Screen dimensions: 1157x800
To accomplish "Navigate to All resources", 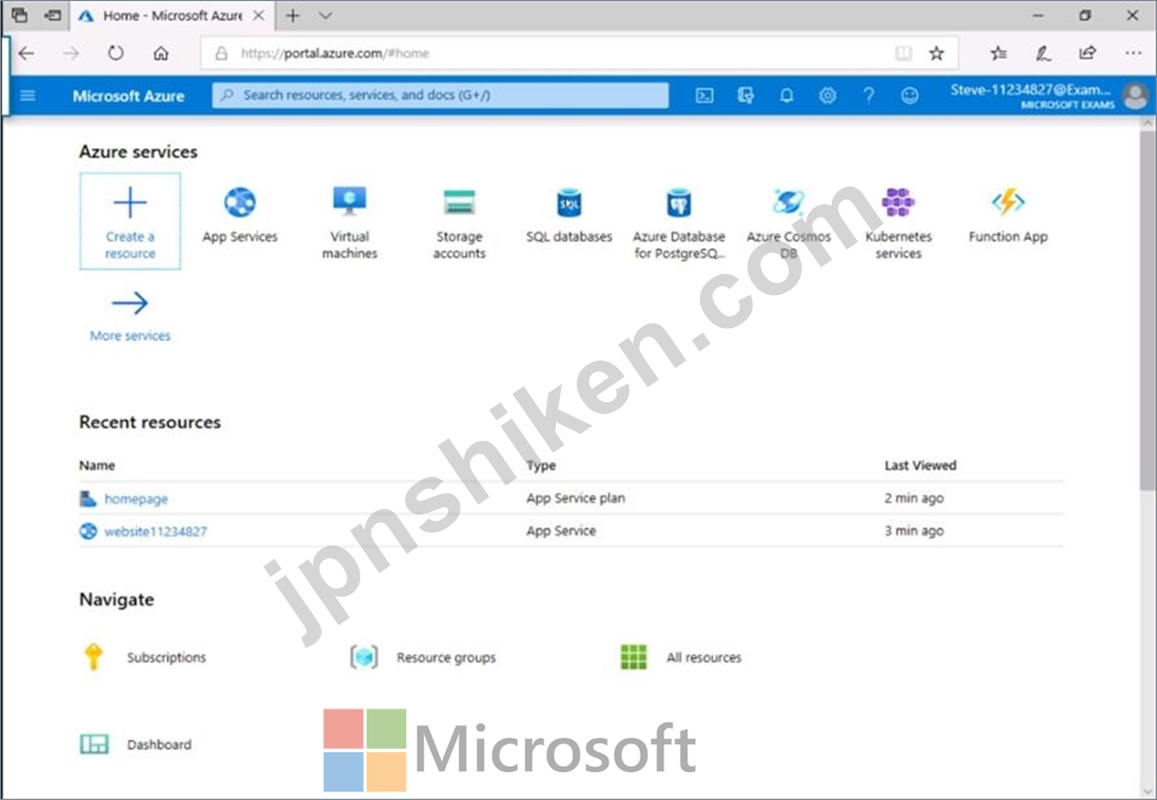I will [x=680, y=657].
